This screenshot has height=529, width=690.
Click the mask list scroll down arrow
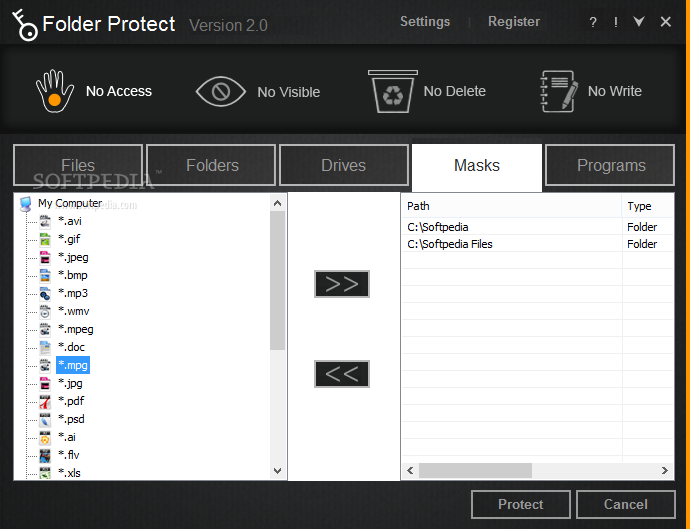coord(277,471)
